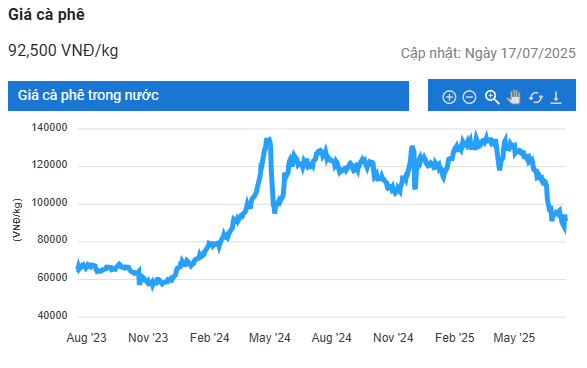
Task: Download the chart with download icon
Action: tap(556, 97)
